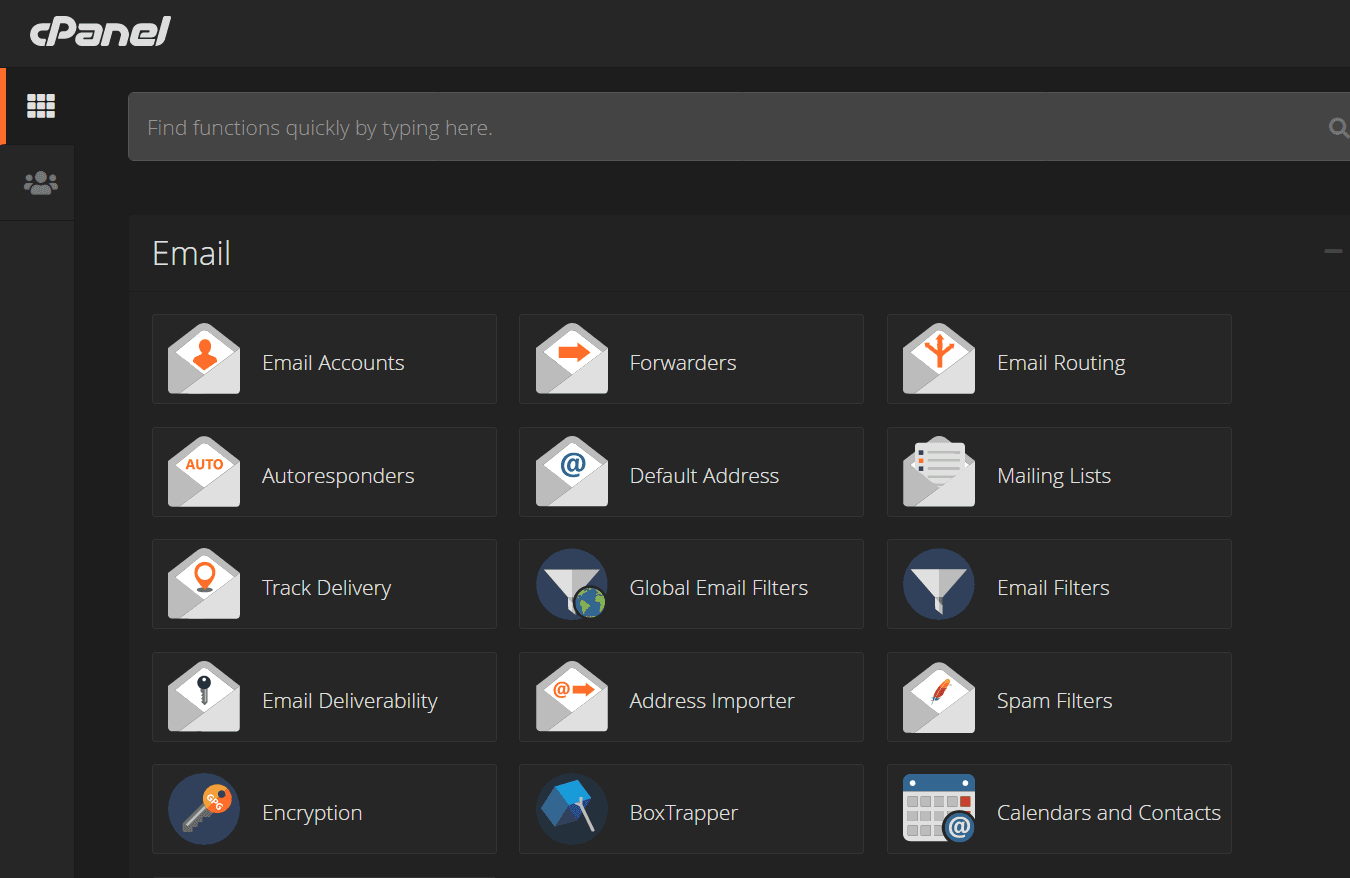
Task: Click the Encryption GPG key icon
Action: [204, 809]
